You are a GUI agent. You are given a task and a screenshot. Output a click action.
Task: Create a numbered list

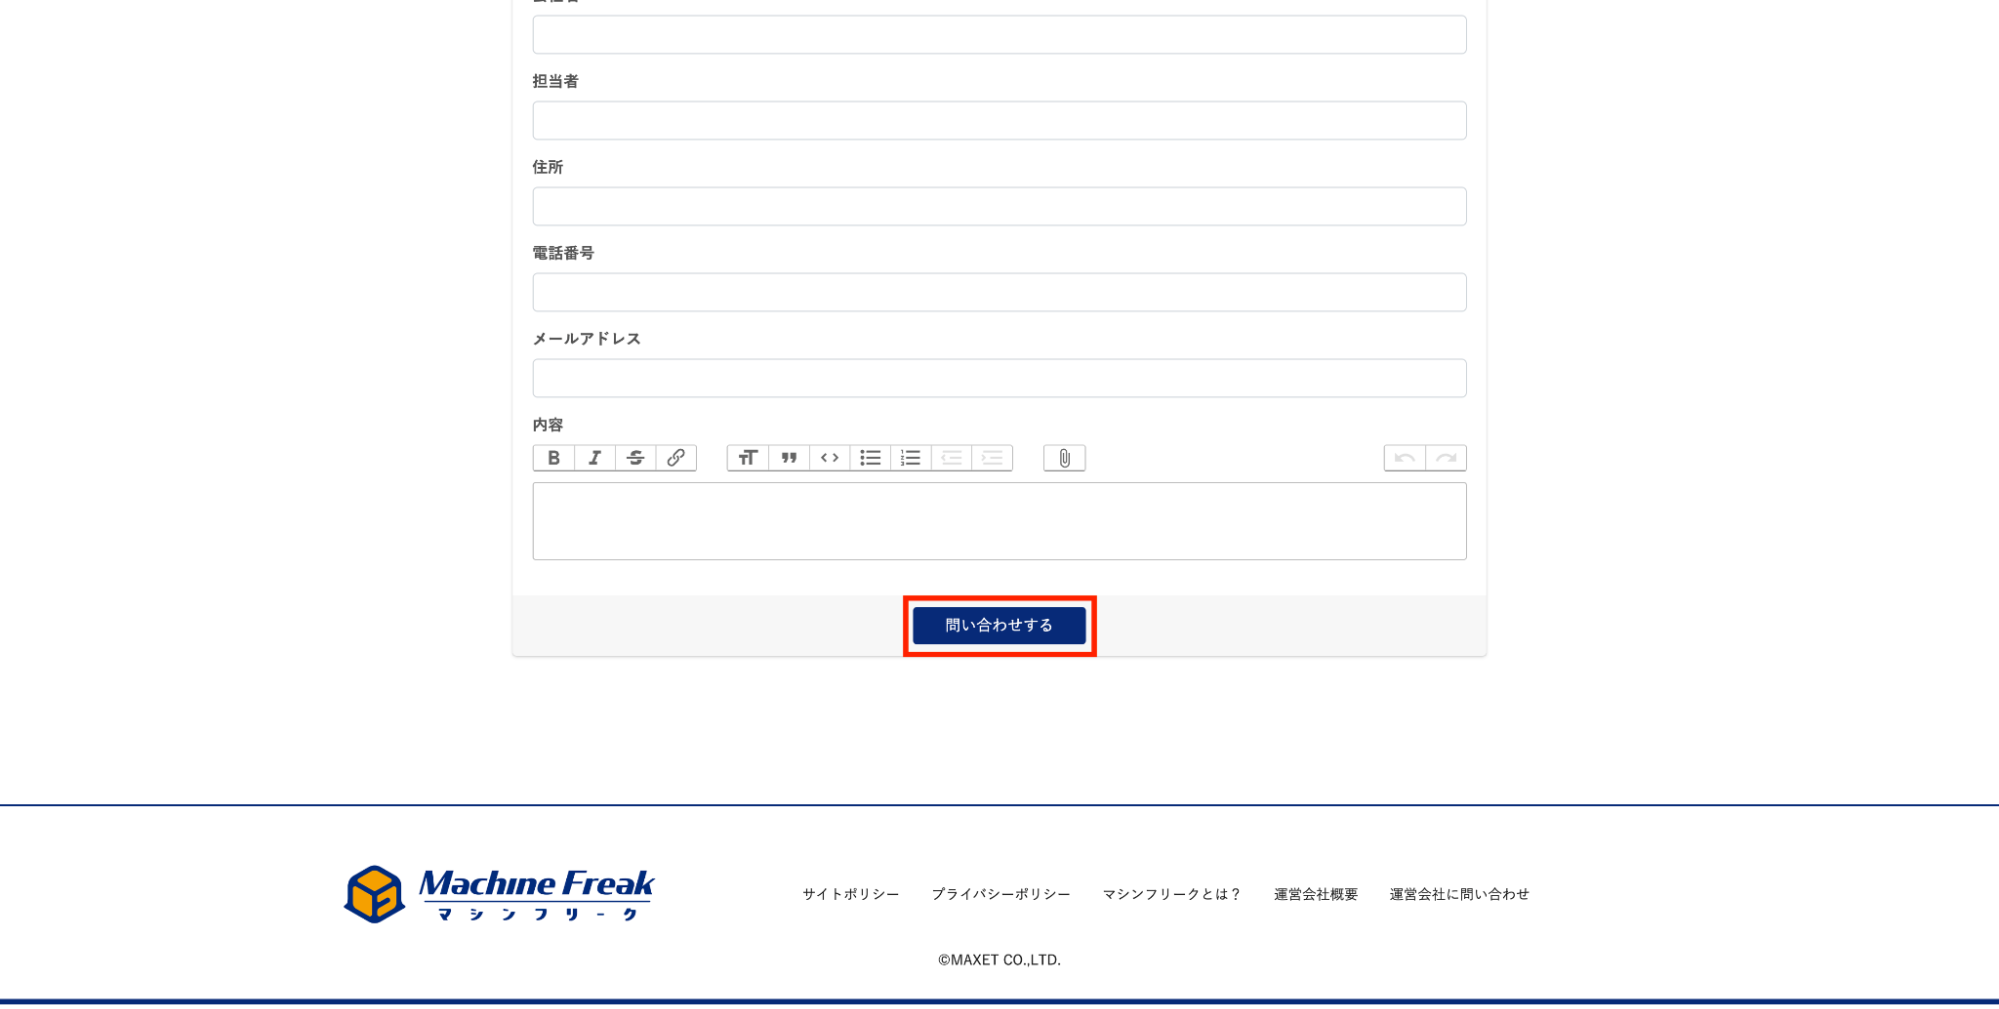(910, 458)
